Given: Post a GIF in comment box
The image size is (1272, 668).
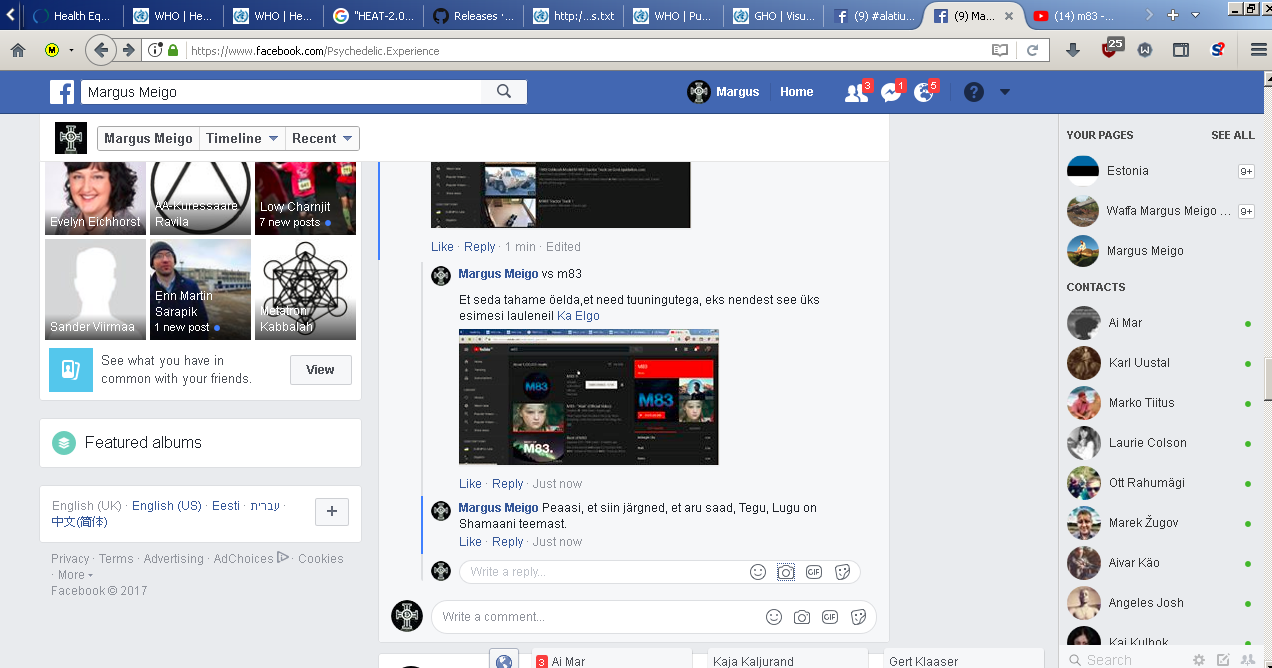Looking at the screenshot, I should 830,617.
